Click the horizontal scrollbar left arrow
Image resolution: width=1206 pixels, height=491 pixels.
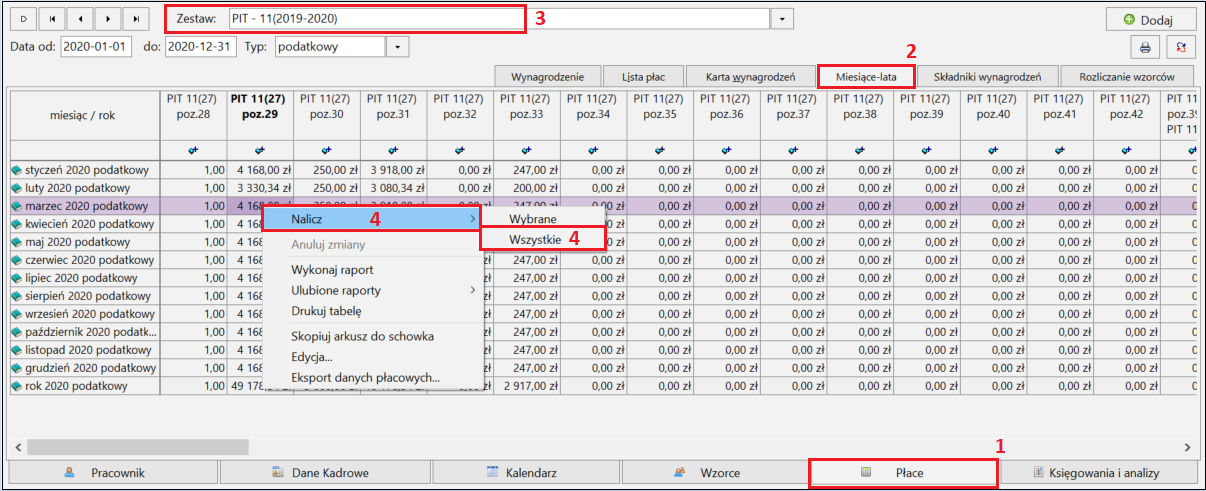[x=18, y=447]
